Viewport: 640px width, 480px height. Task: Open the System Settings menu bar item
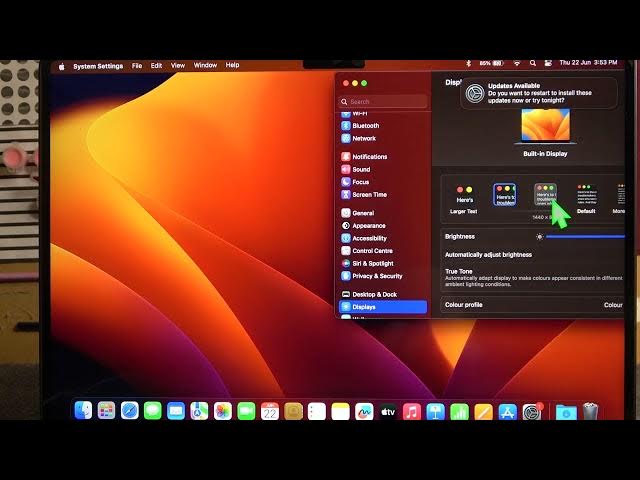point(98,66)
